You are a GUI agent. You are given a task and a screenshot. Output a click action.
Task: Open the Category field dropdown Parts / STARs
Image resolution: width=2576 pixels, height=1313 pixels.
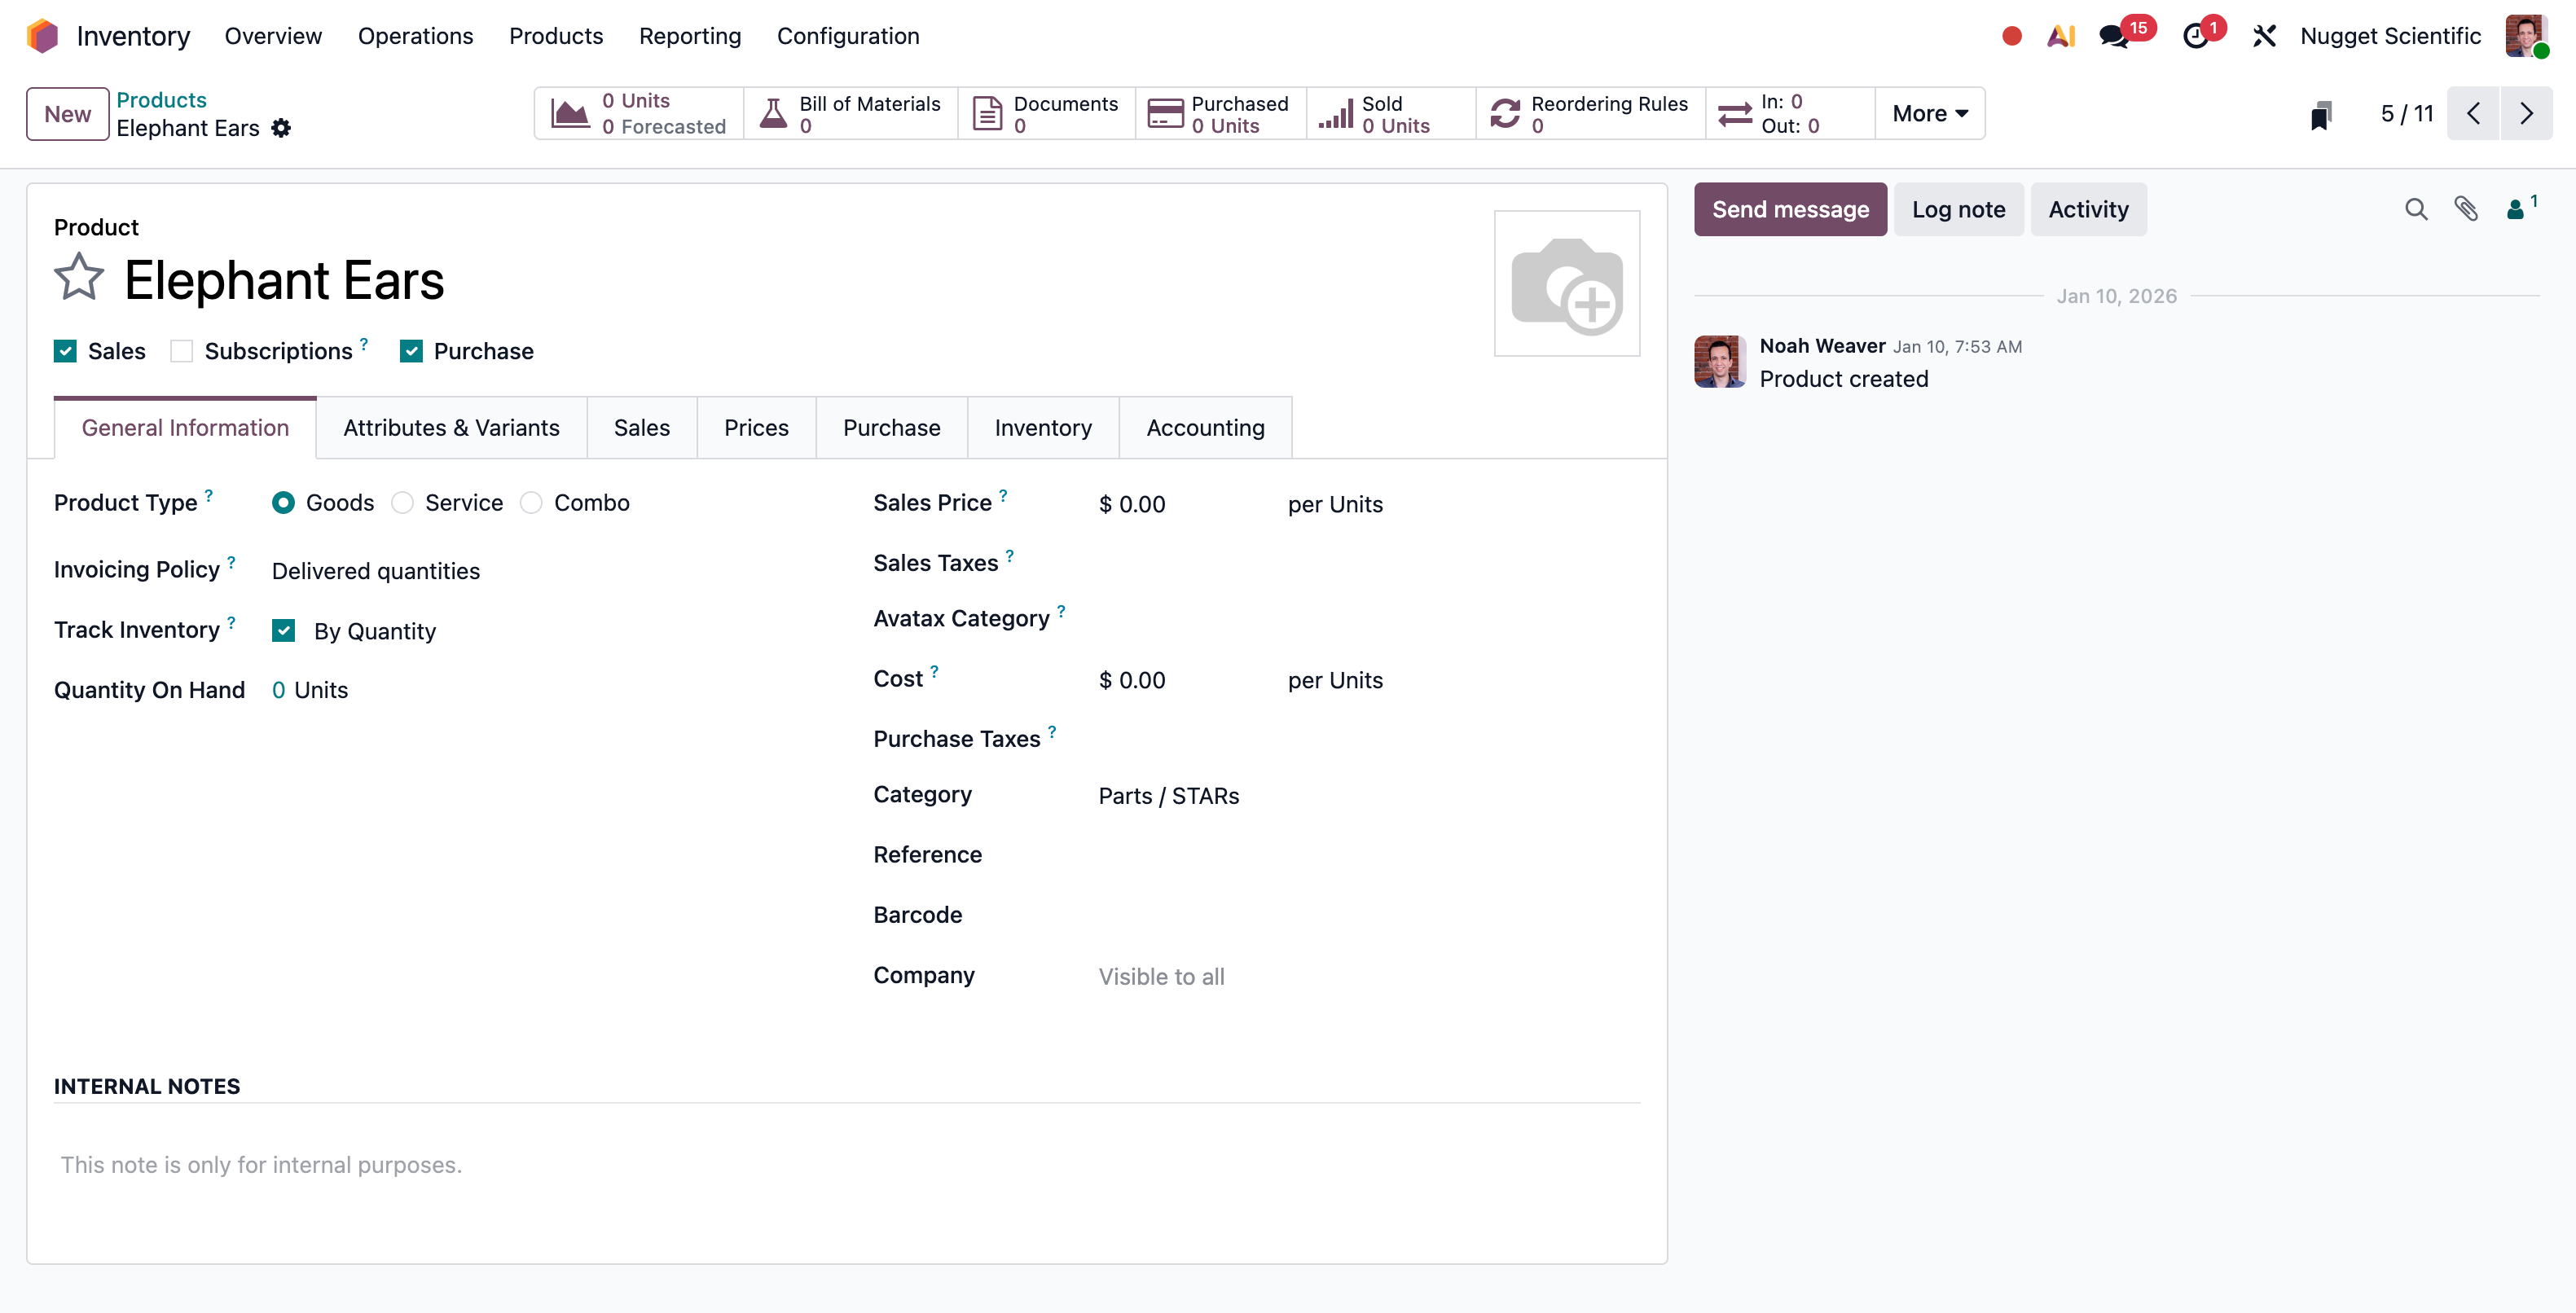pyautogui.click(x=1168, y=796)
